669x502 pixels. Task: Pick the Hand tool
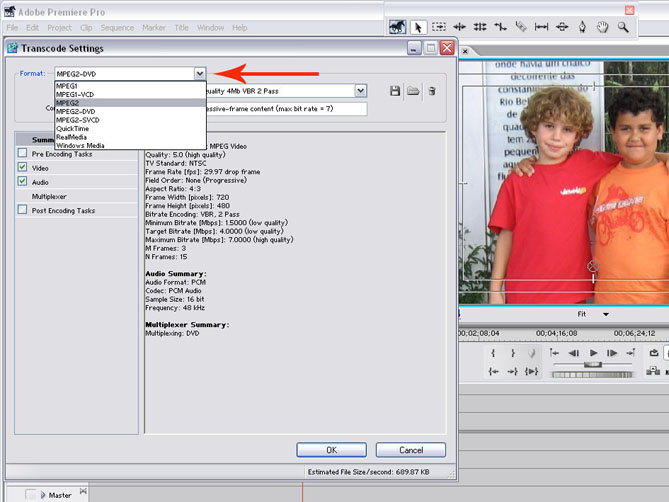click(x=603, y=27)
